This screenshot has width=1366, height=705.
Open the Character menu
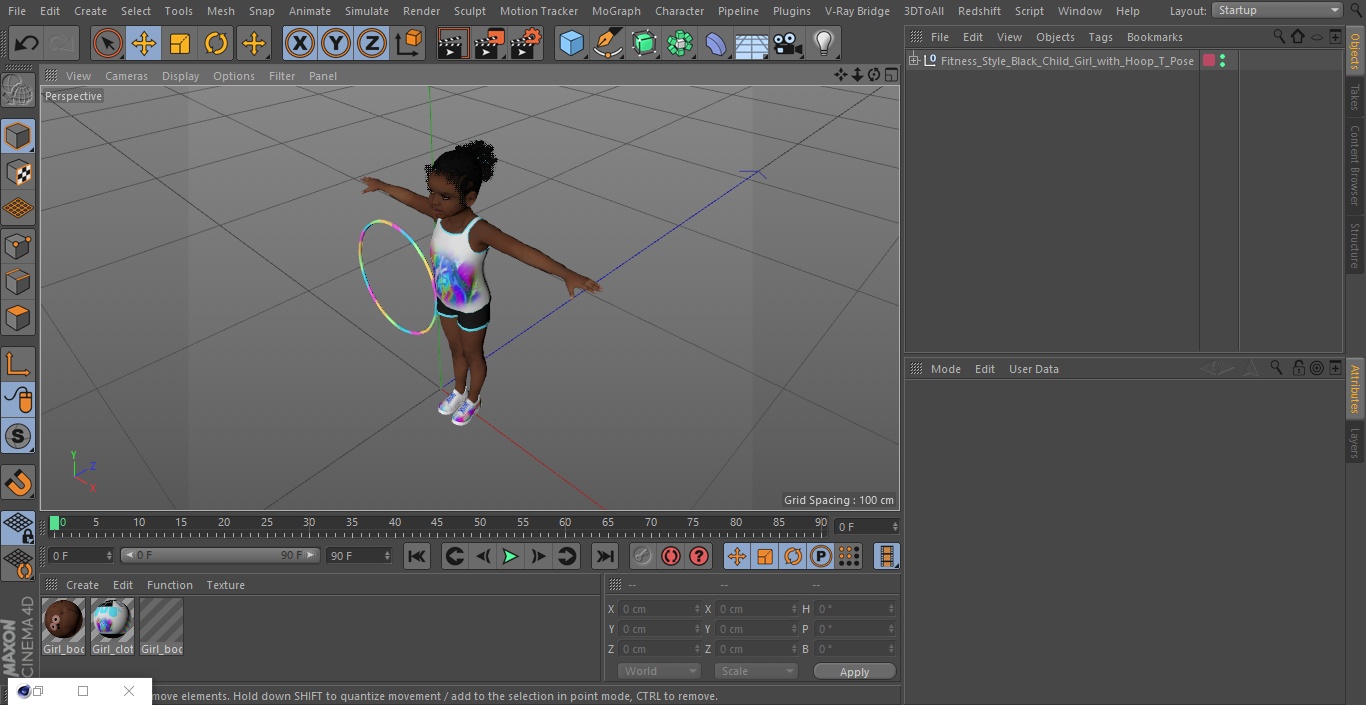pyautogui.click(x=679, y=11)
